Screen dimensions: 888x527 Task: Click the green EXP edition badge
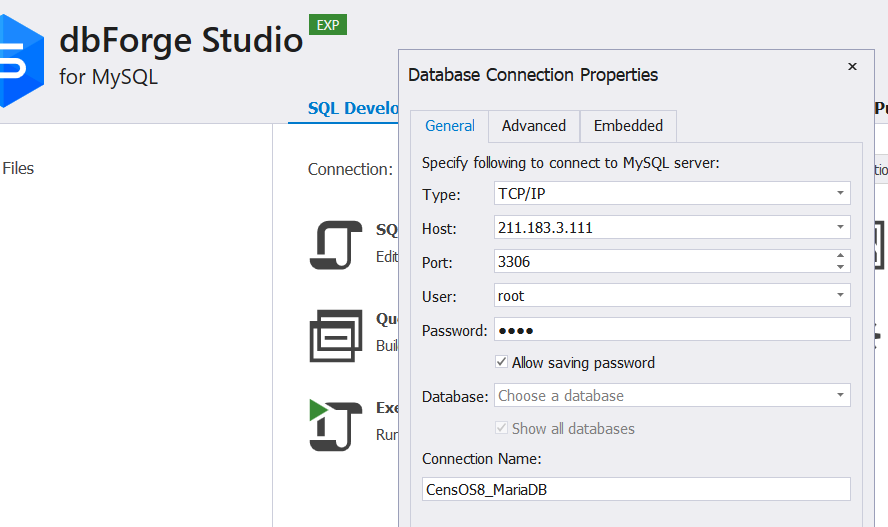click(x=328, y=25)
